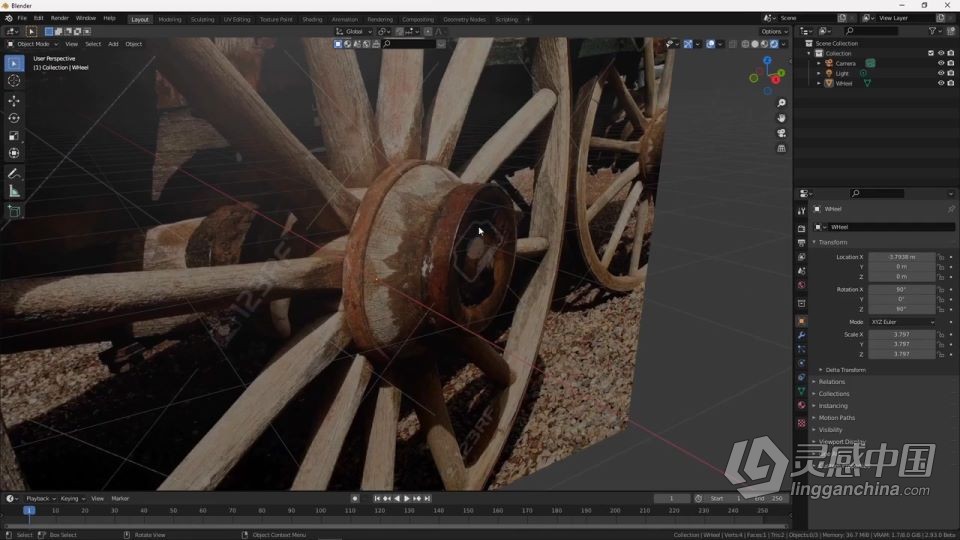The image size is (960, 540).
Task: Lock the Location X field
Action: tap(941, 257)
